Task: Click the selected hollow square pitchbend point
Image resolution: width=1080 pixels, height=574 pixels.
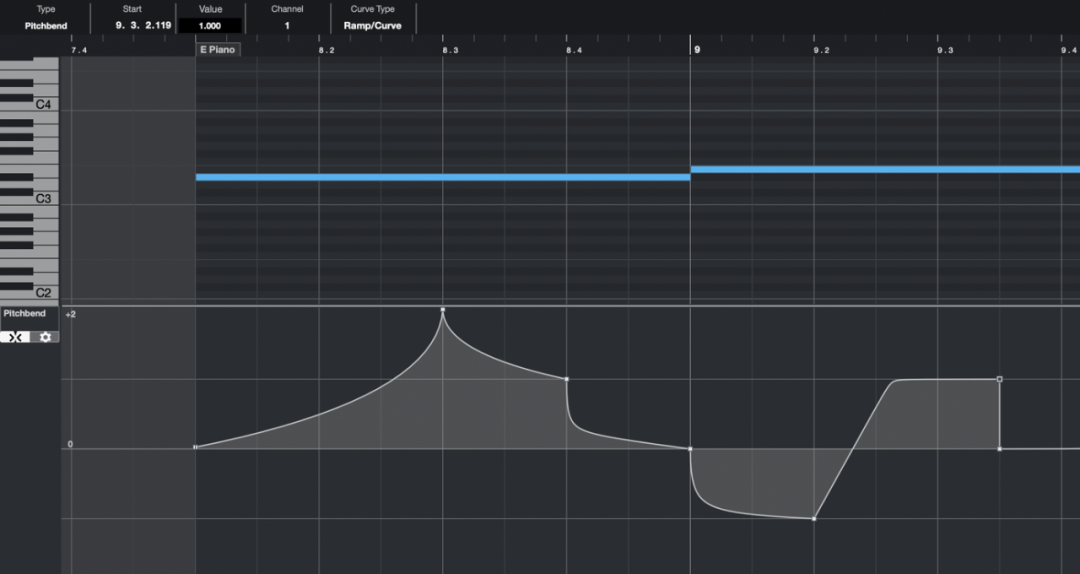Action: 999,379
